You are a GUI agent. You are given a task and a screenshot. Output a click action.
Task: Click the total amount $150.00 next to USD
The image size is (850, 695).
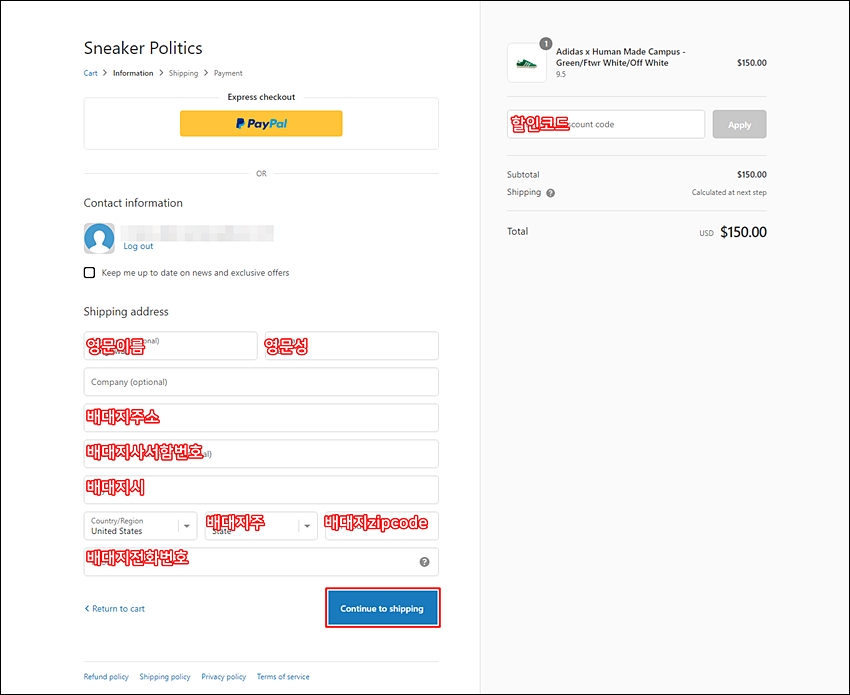pyautogui.click(x=743, y=232)
